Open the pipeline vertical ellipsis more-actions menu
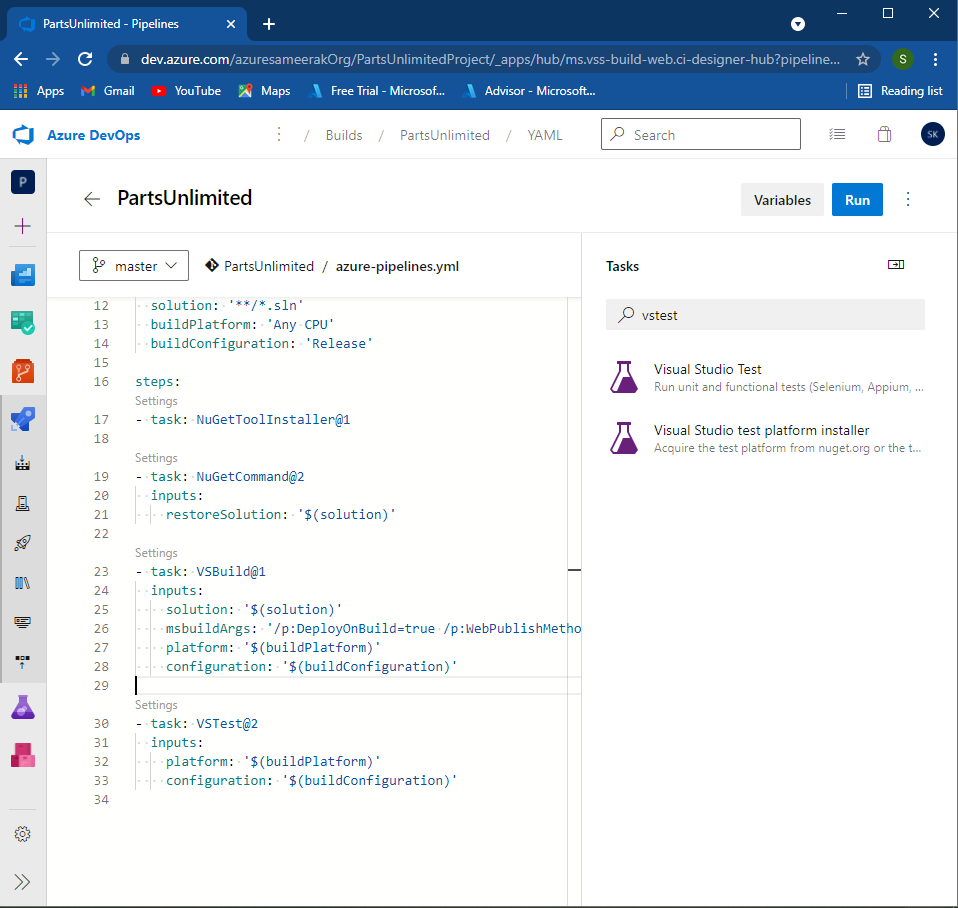The height and width of the screenshot is (908, 958). point(908,199)
